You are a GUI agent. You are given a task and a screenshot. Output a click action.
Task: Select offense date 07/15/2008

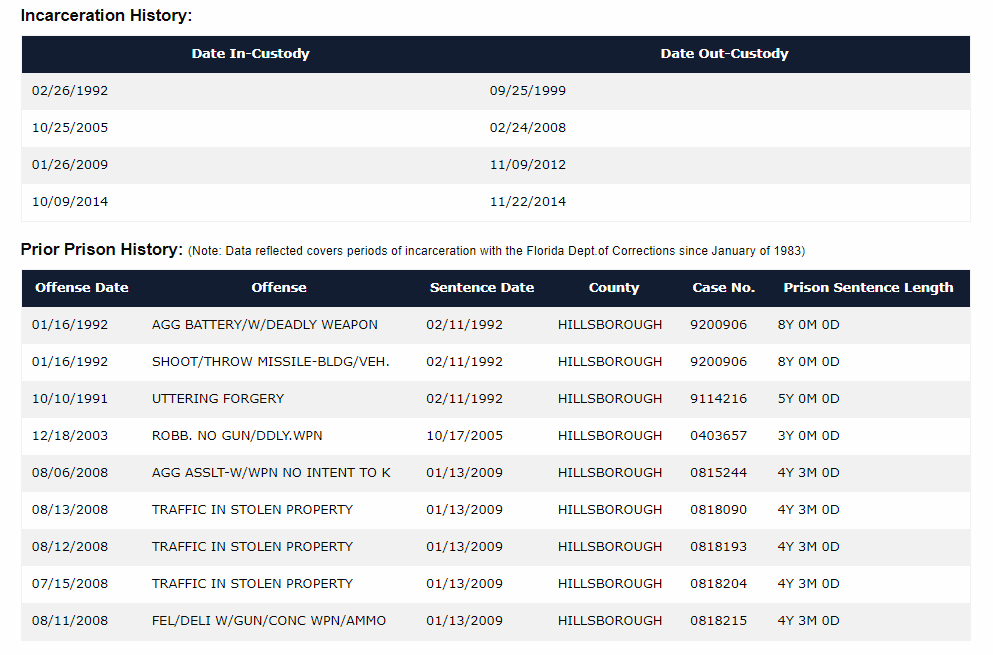[x=70, y=583]
